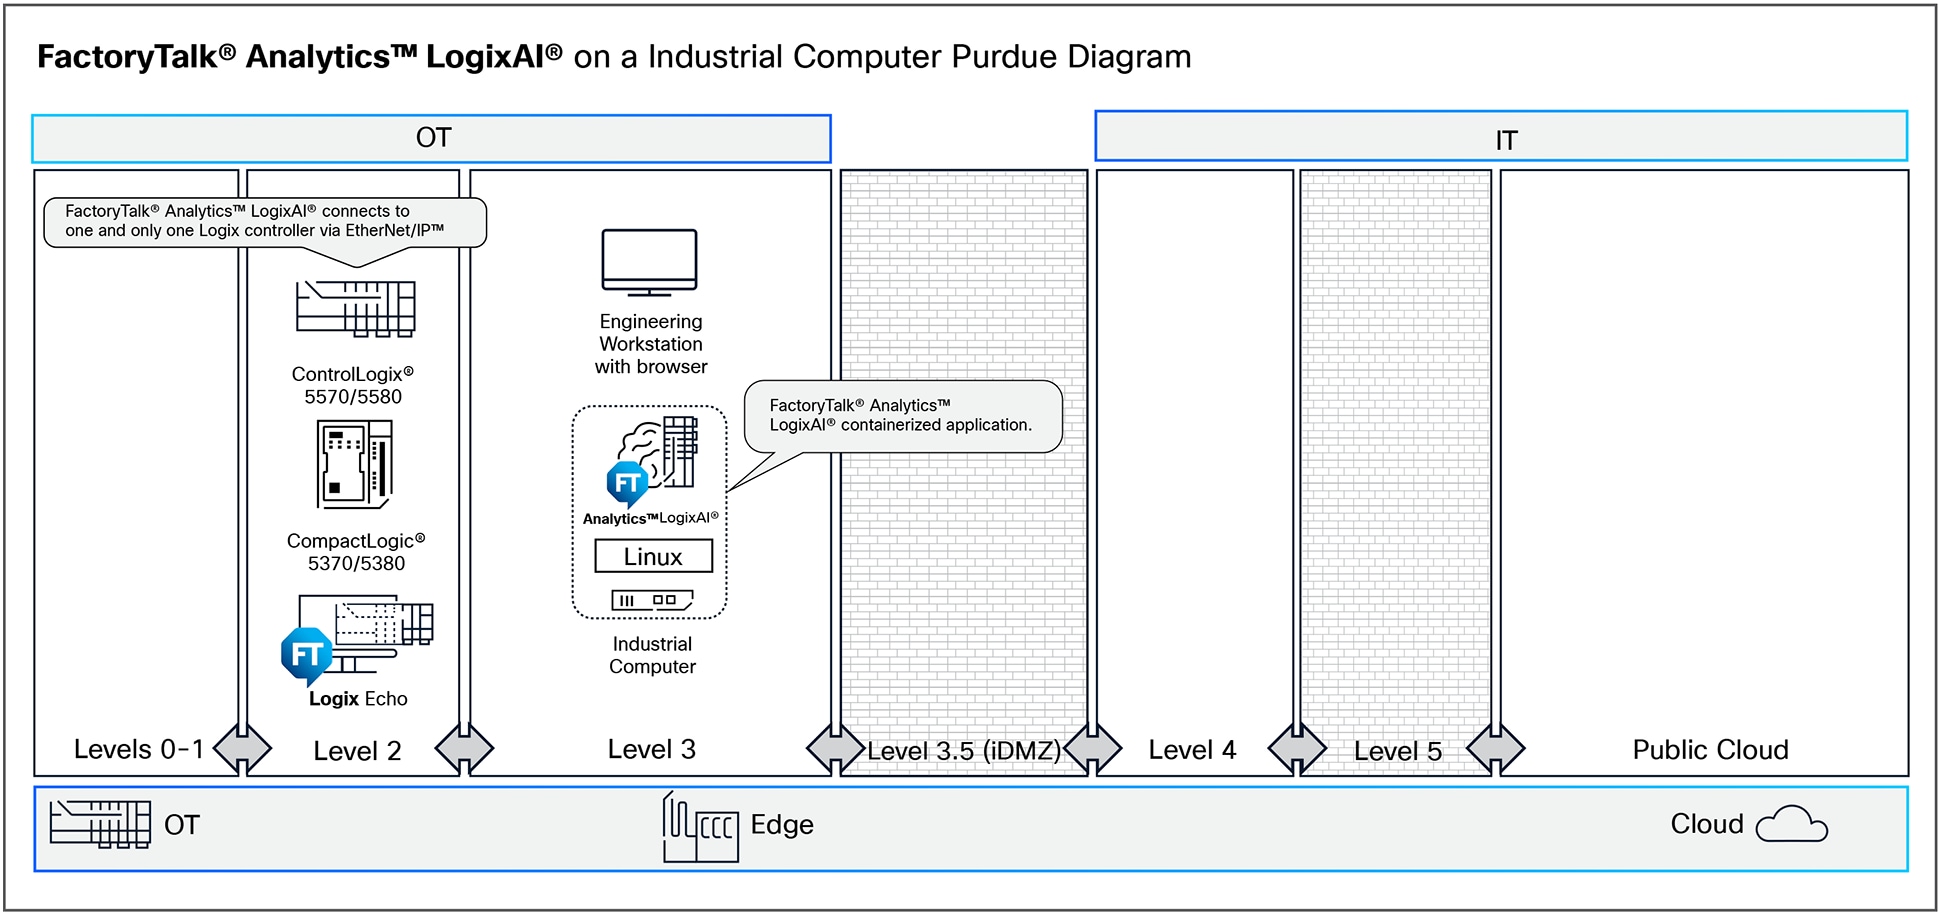Click the arrow between iDMZ and Level 4
The image size is (1941, 915).
pos(1092,748)
